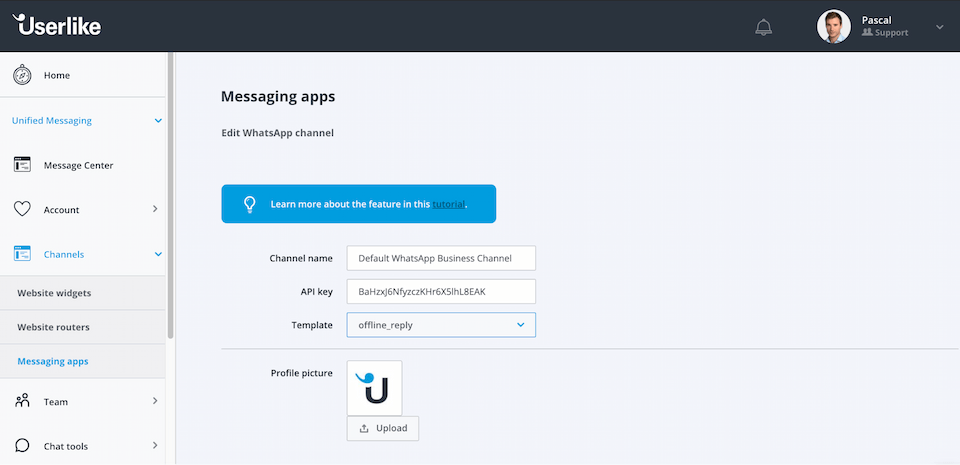Click Edit WhatsApp channel text
This screenshot has width=960, height=465.
tap(277, 133)
